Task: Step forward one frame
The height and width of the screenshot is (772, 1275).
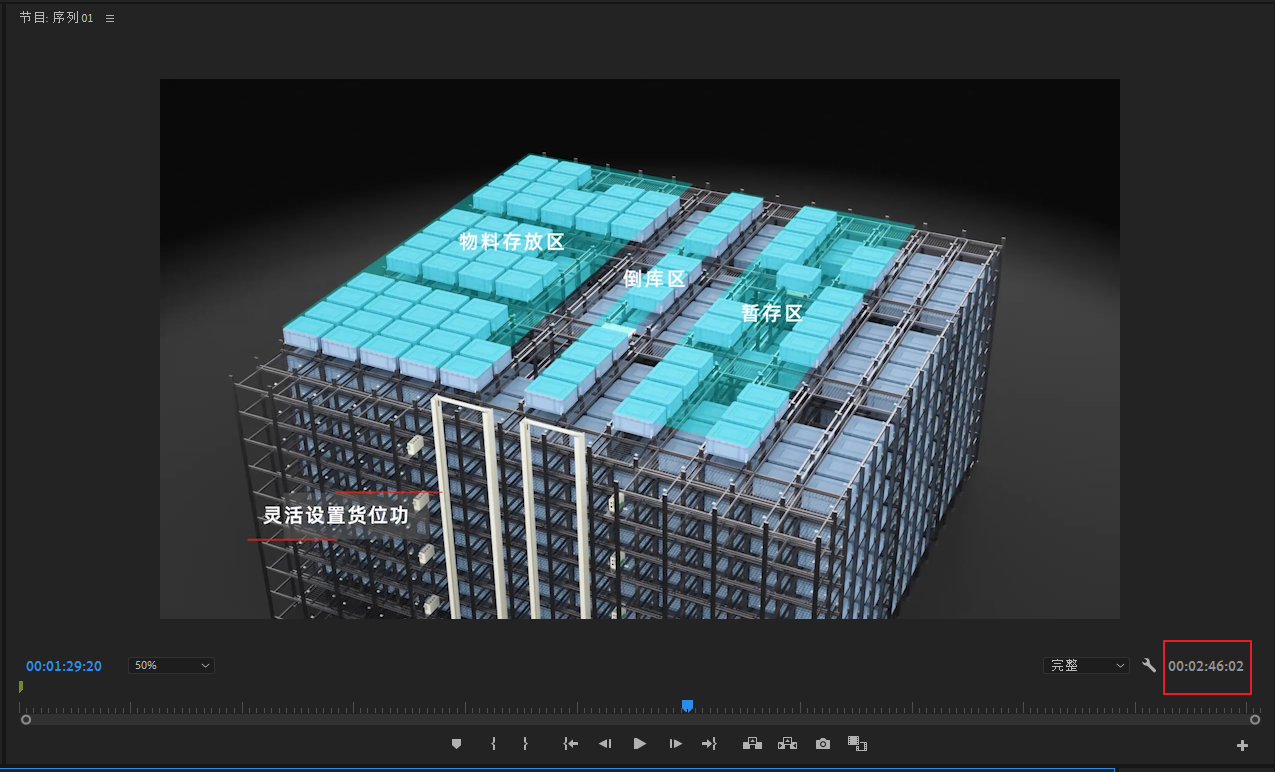Action: pos(676,744)
